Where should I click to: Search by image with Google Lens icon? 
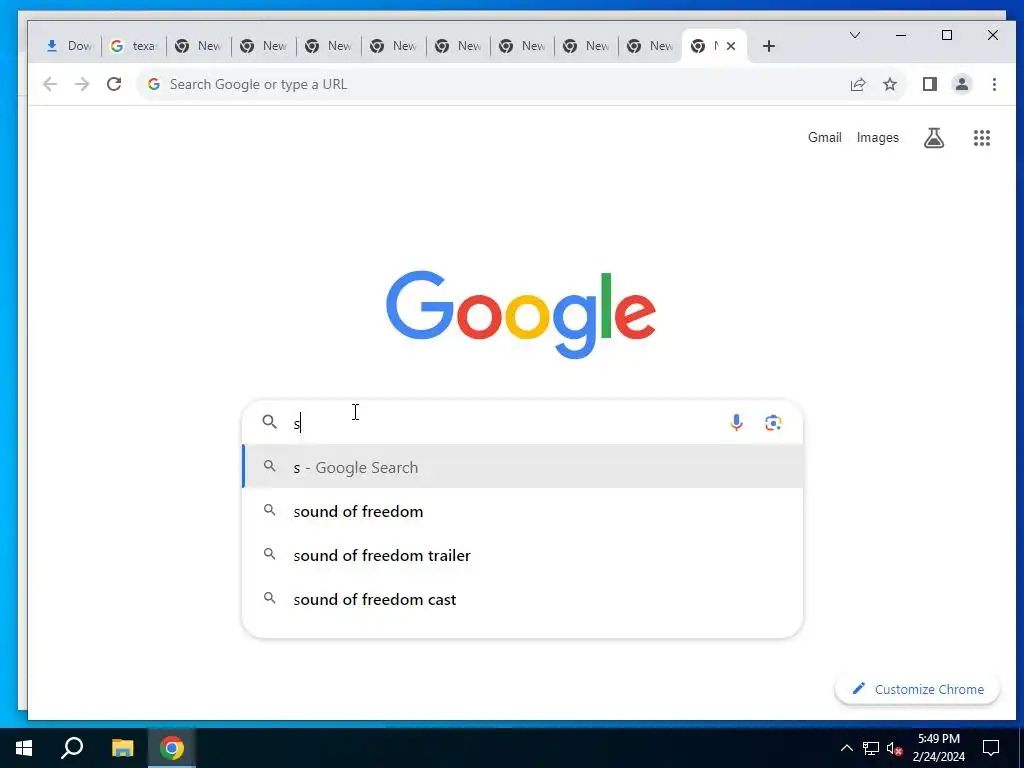(773, 423)
